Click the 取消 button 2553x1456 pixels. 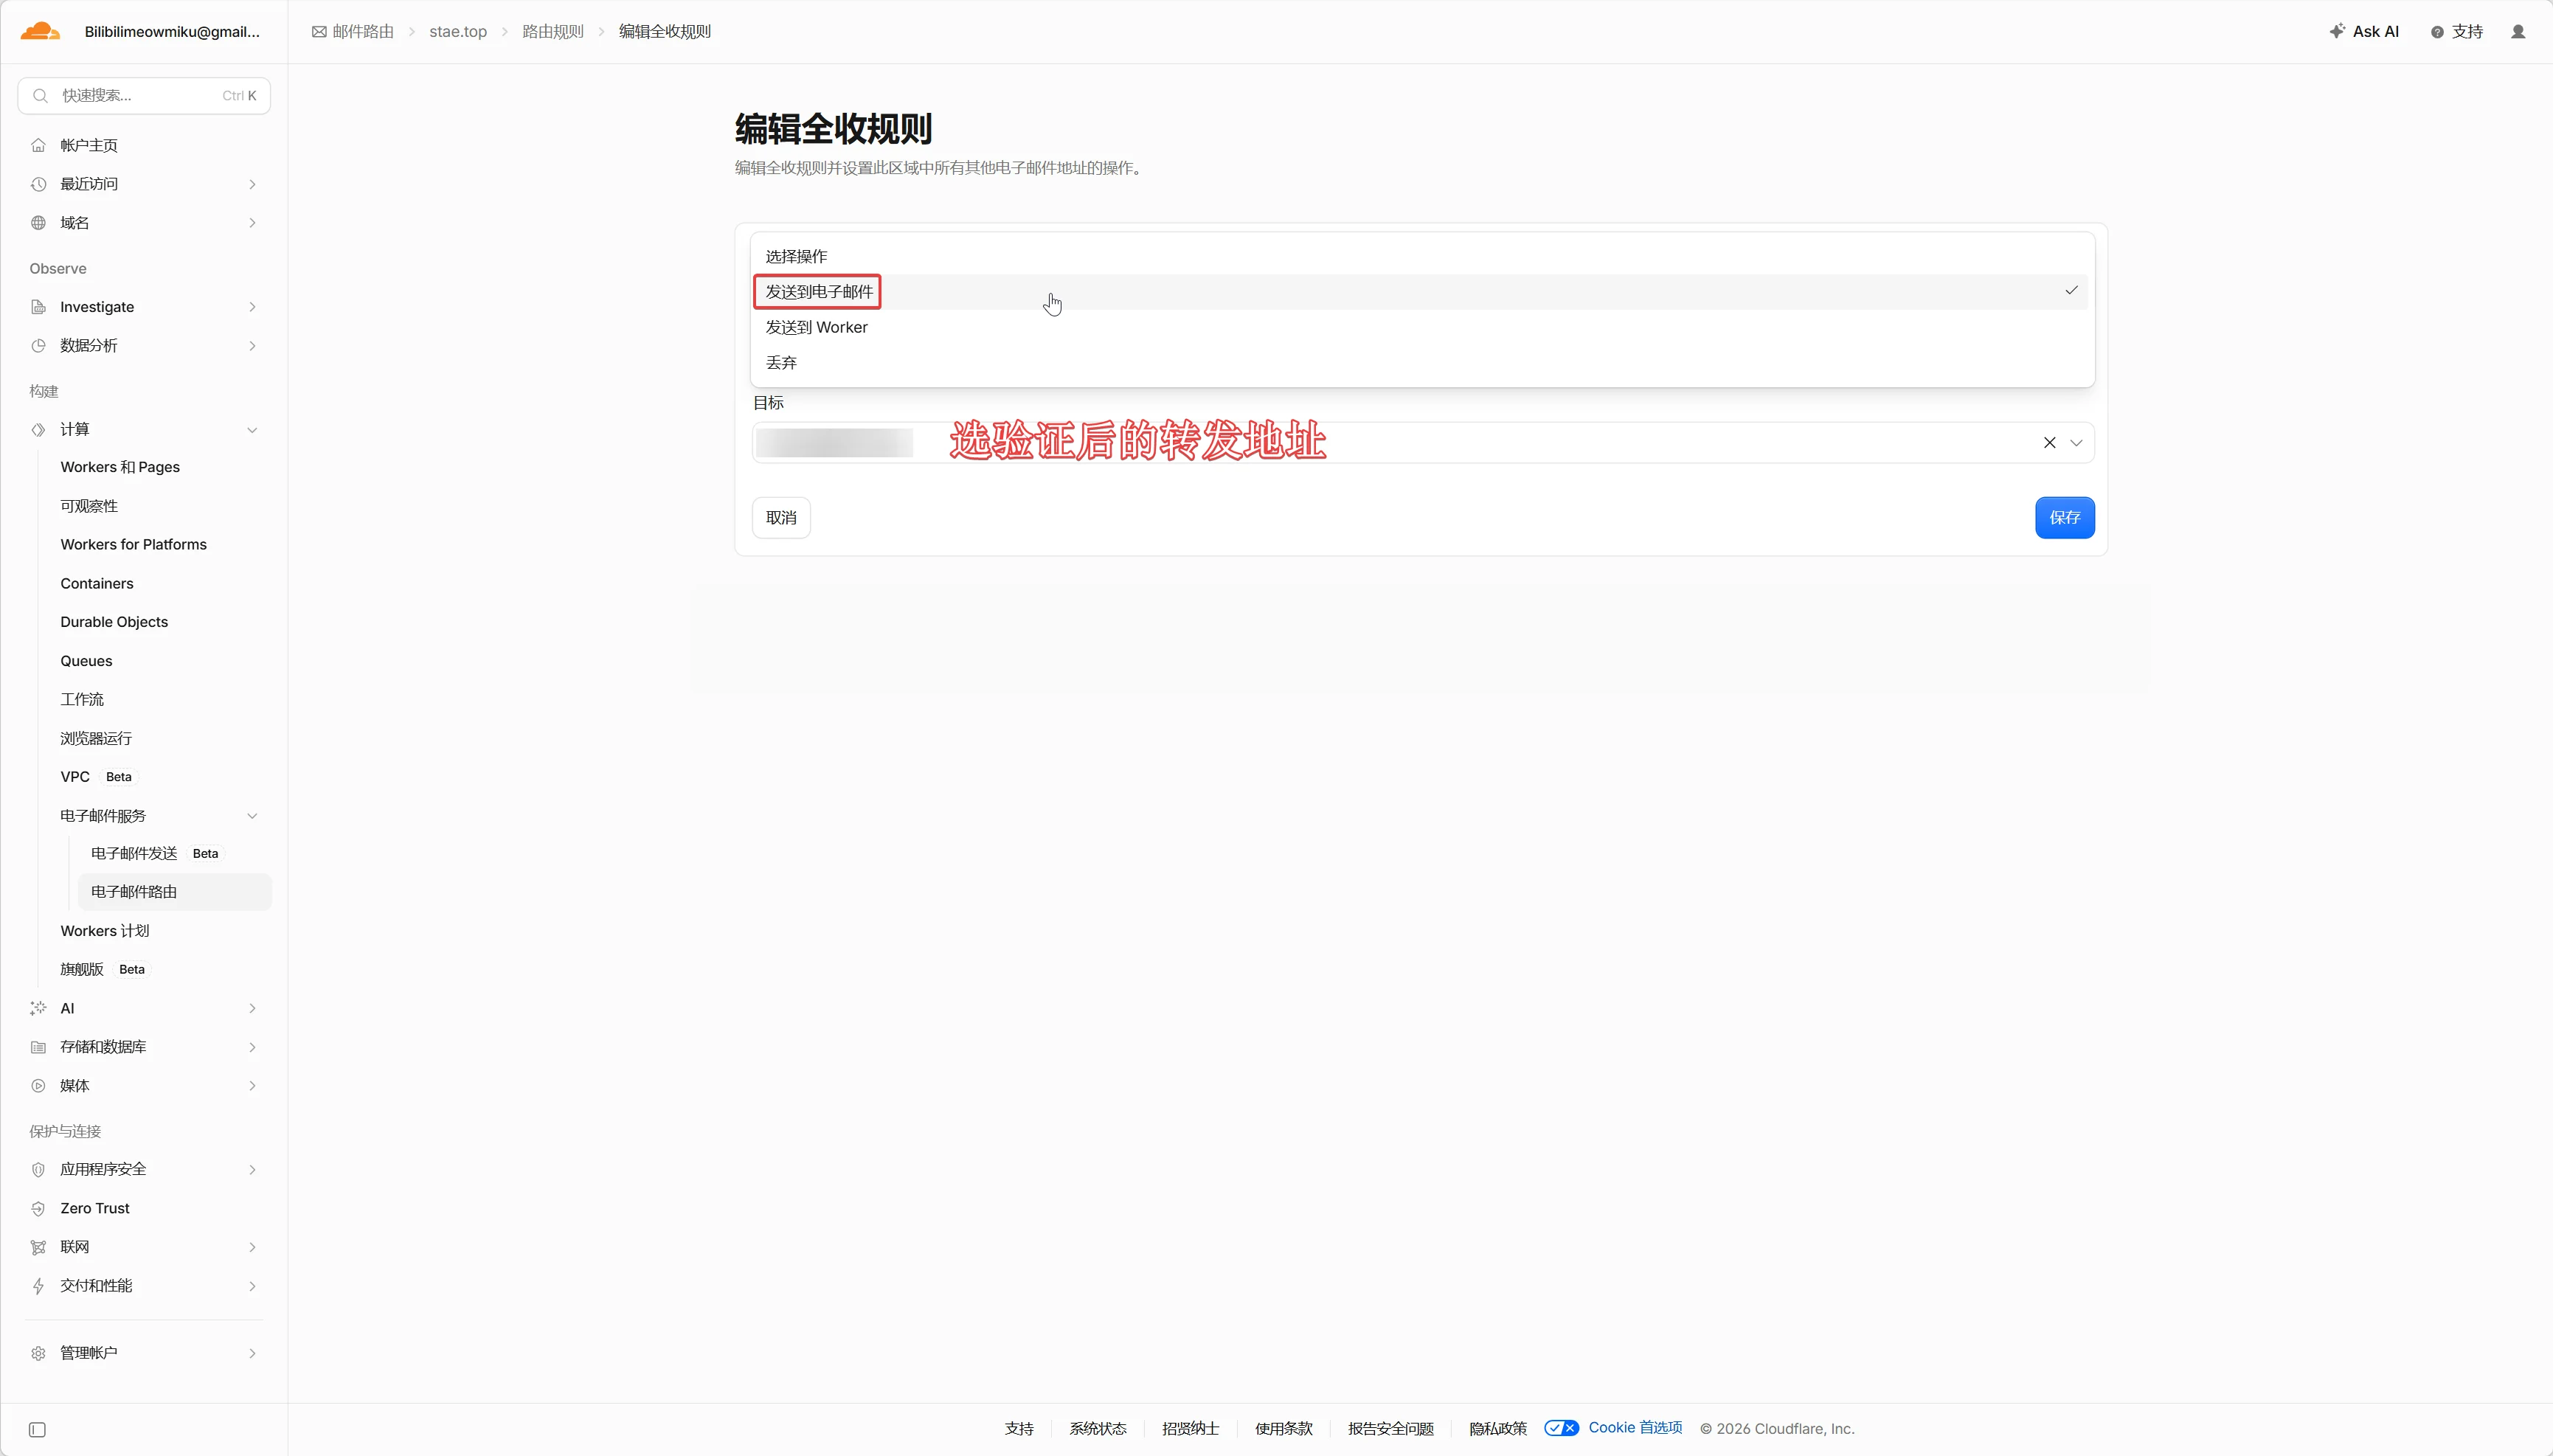point(781,518)
